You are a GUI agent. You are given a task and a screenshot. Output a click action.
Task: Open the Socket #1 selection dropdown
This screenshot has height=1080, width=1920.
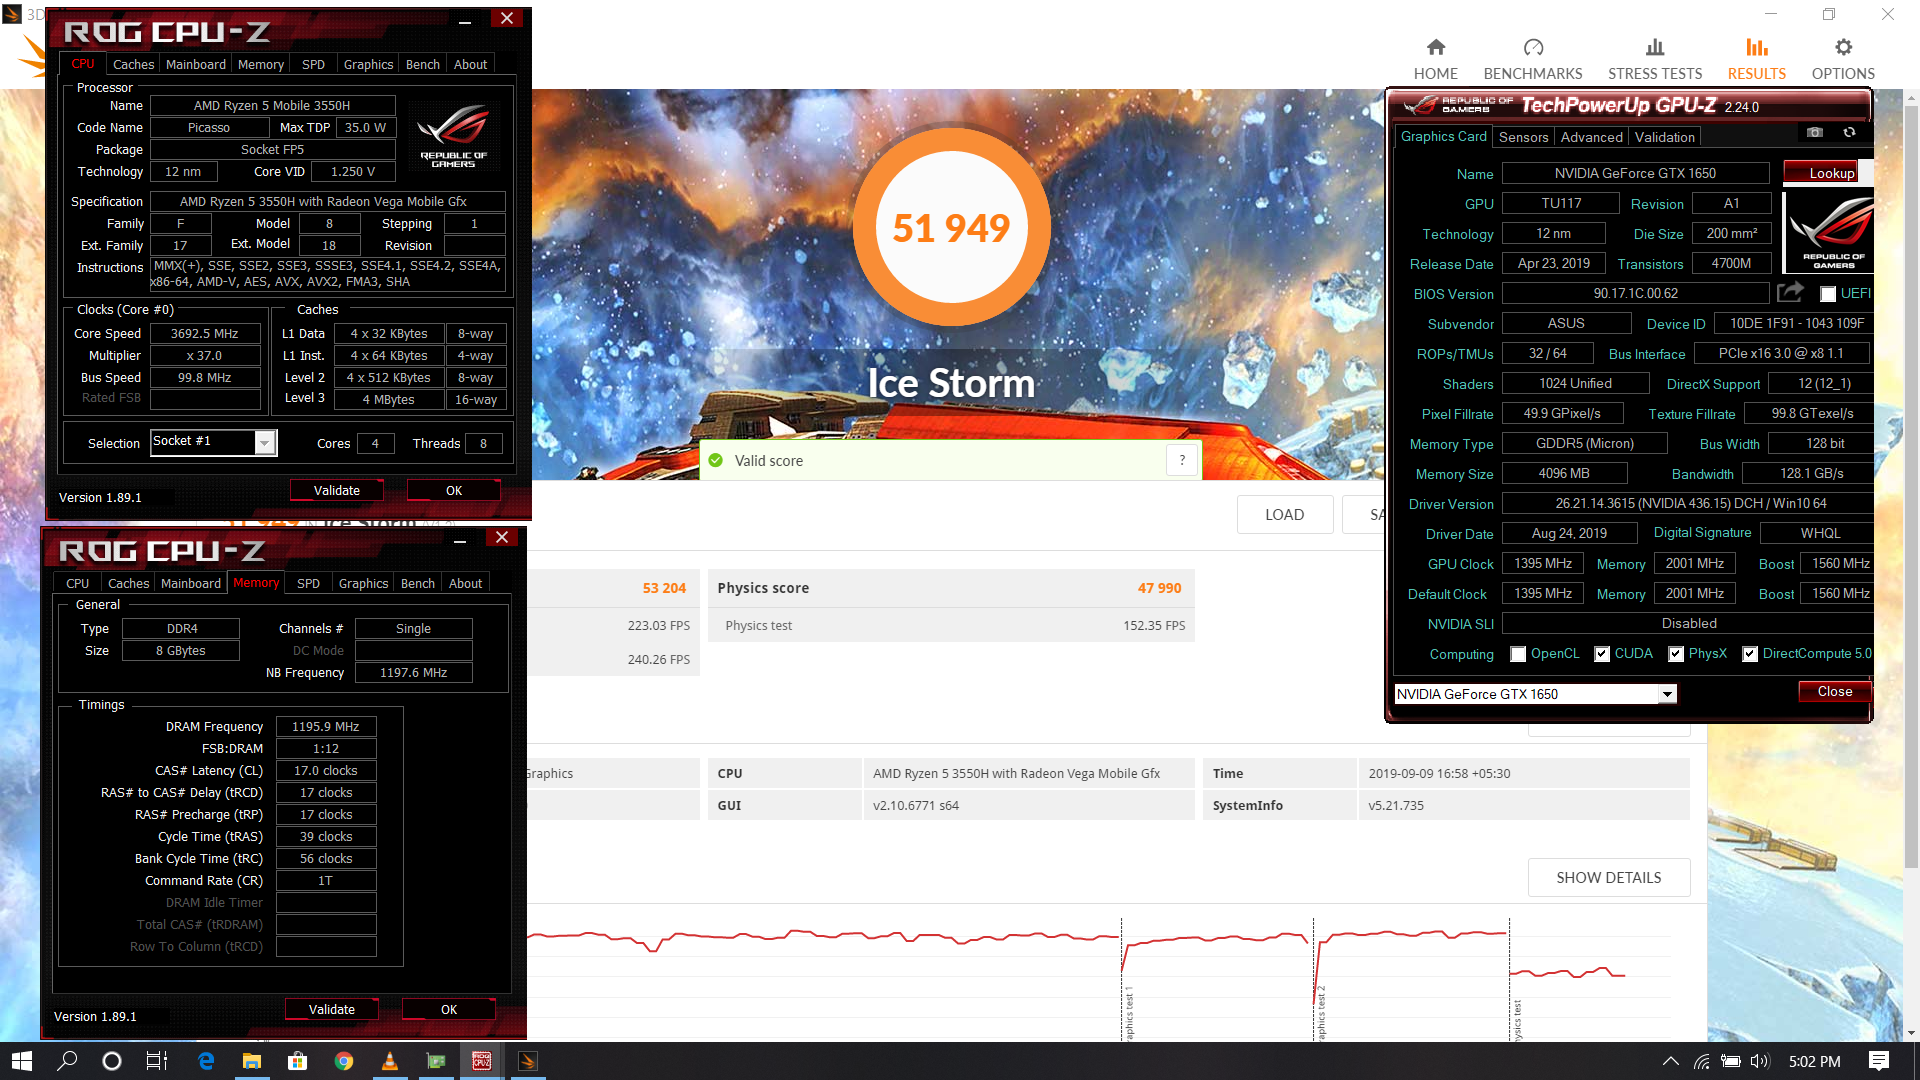point(264,442)
